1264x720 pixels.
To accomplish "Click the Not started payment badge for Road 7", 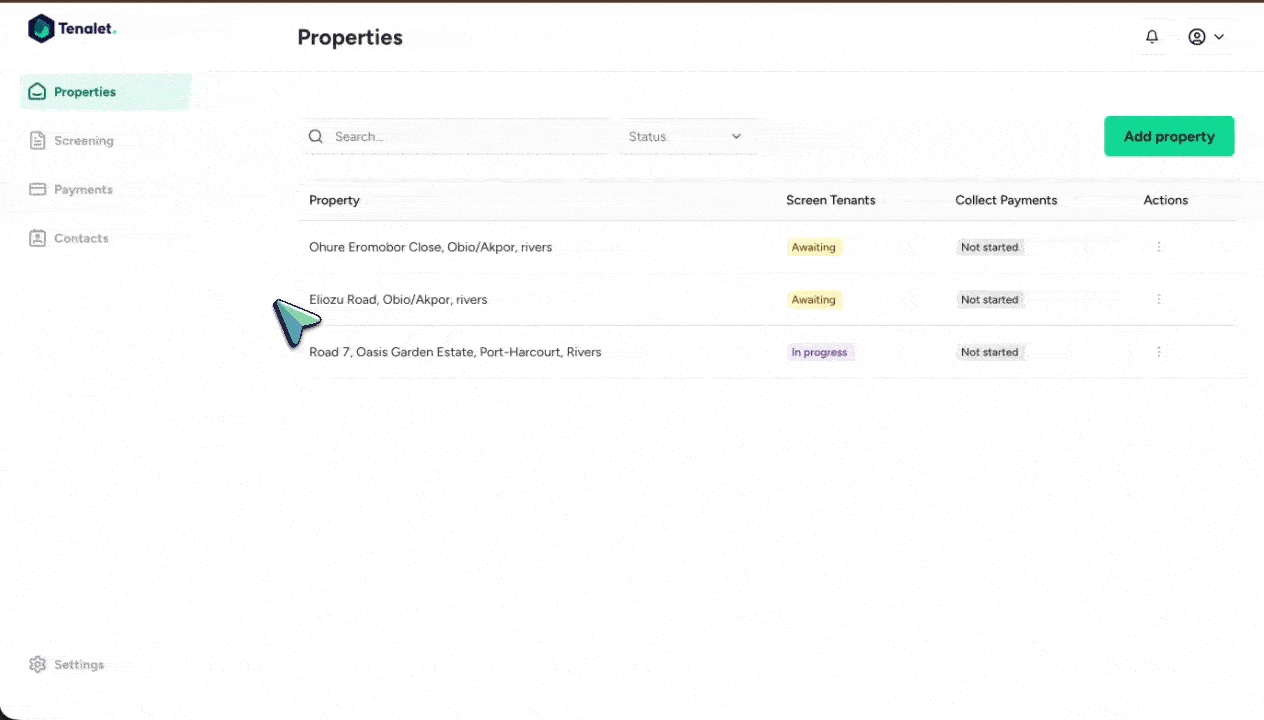I will tap(989, 351).
